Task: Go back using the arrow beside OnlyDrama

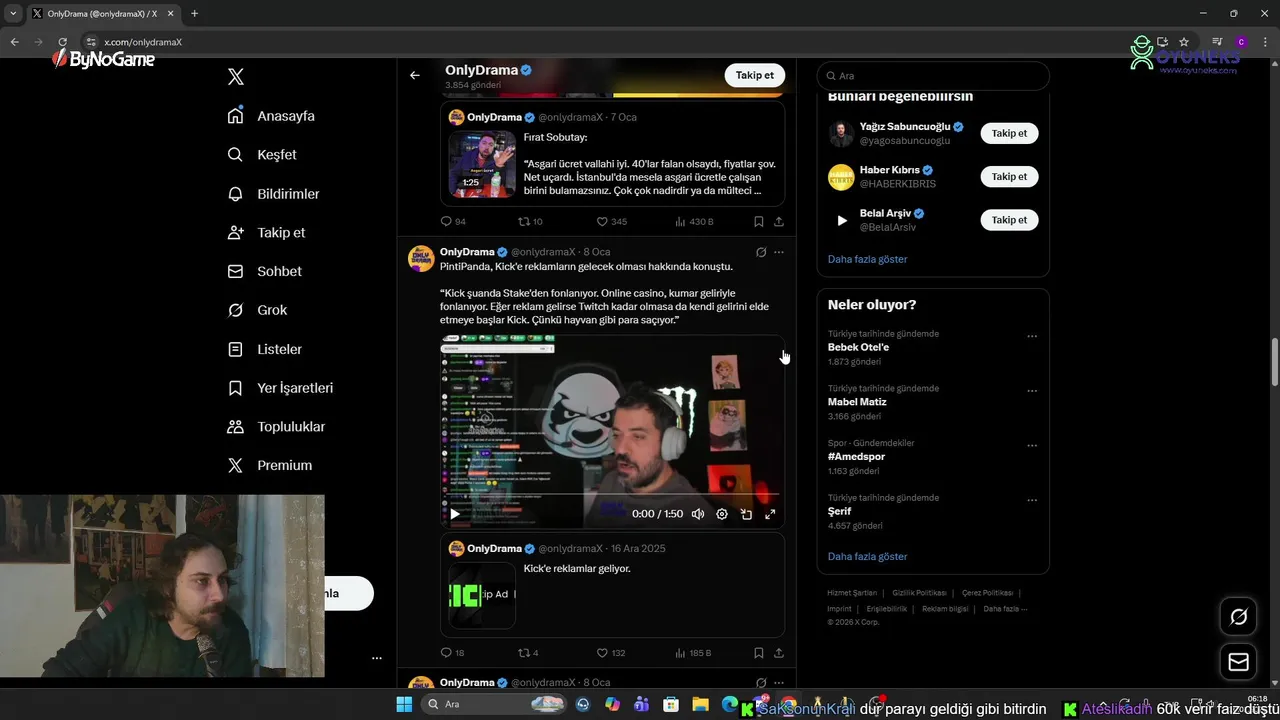Action: [x=414, y=75]
